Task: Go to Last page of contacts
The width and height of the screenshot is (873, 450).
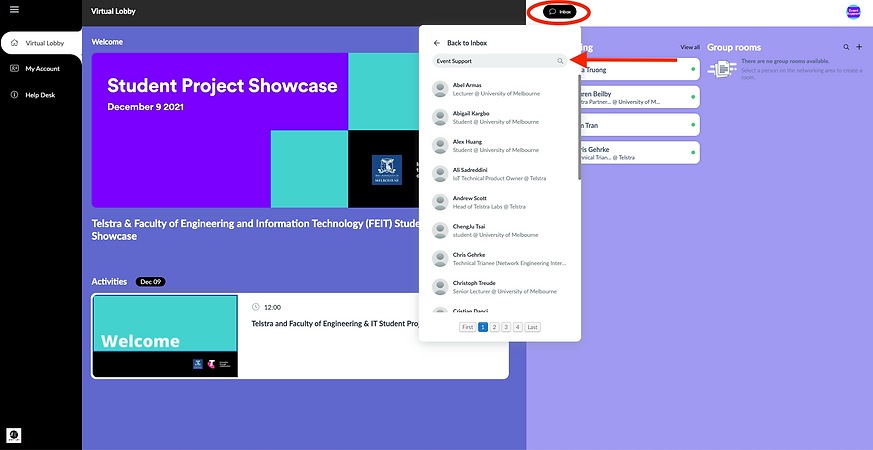Action: point(532,327)
